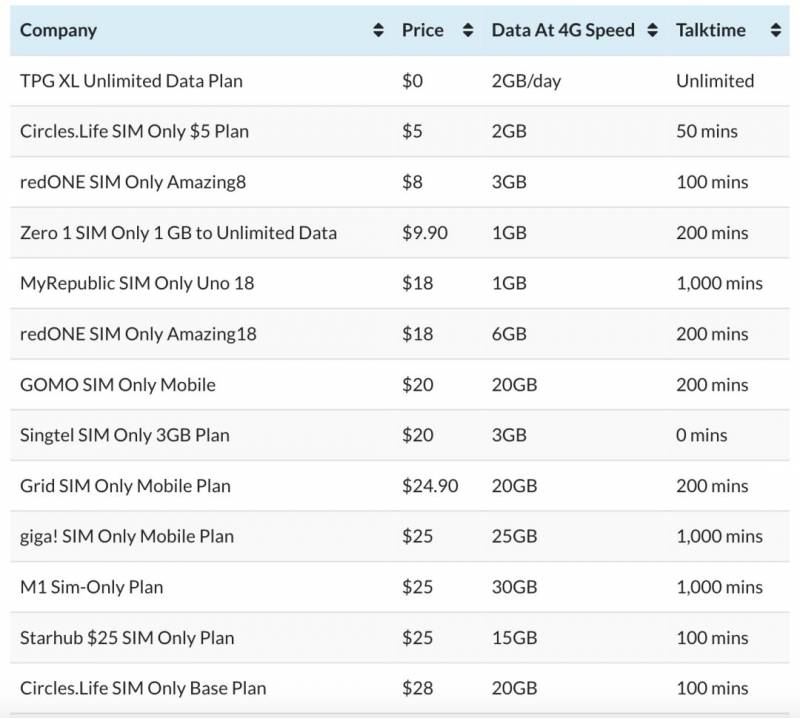Click the M1 Sim-Only Plan row
The width and height of the screenshot is (800, 718).
(x=91, y=587)
